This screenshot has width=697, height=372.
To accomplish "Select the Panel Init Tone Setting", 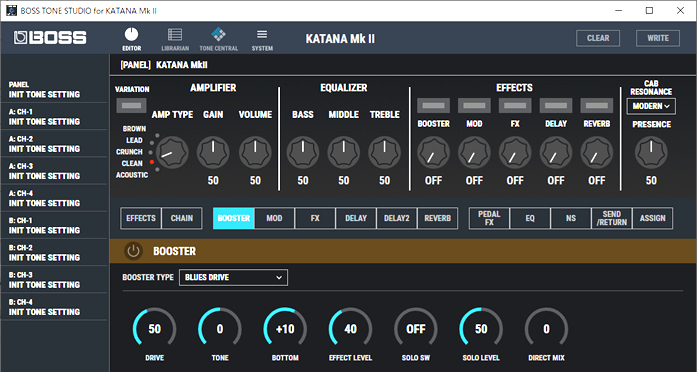I will 54,89.
